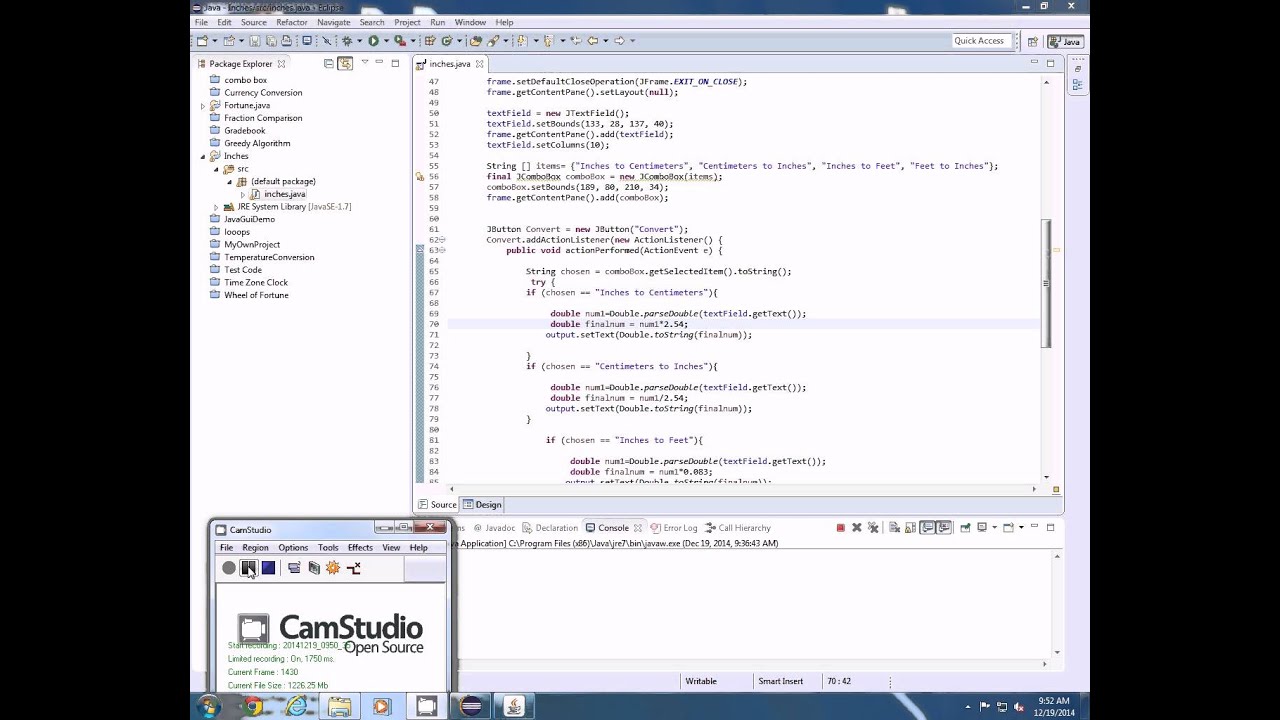Switch to the Design tab
The image size is (1280, 720).
click(482, 505)
